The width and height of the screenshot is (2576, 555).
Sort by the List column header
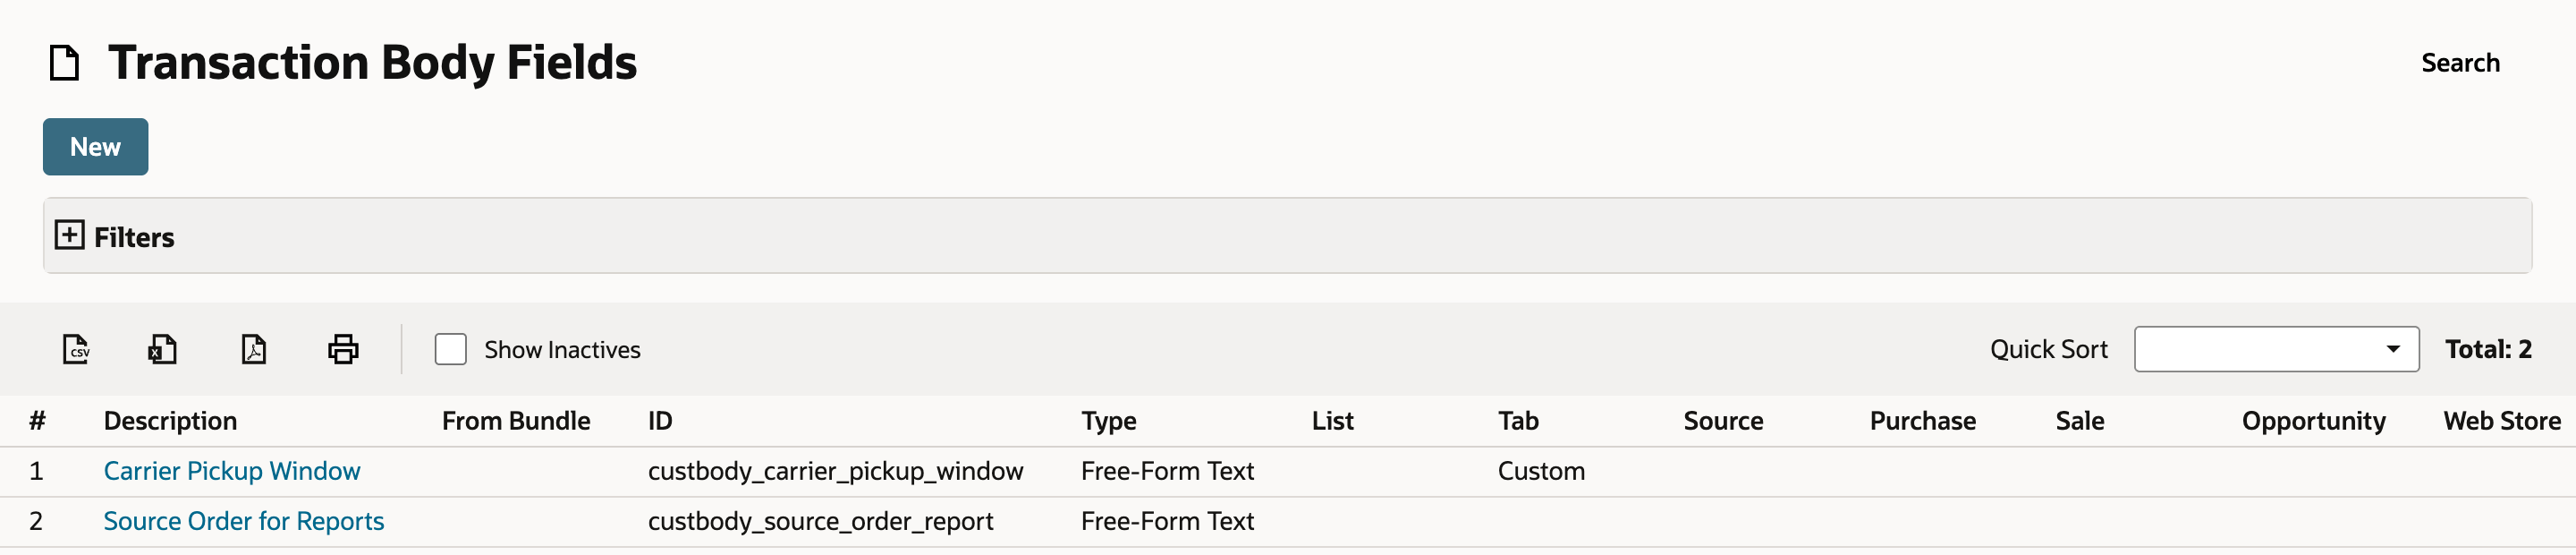(1332, 421)
